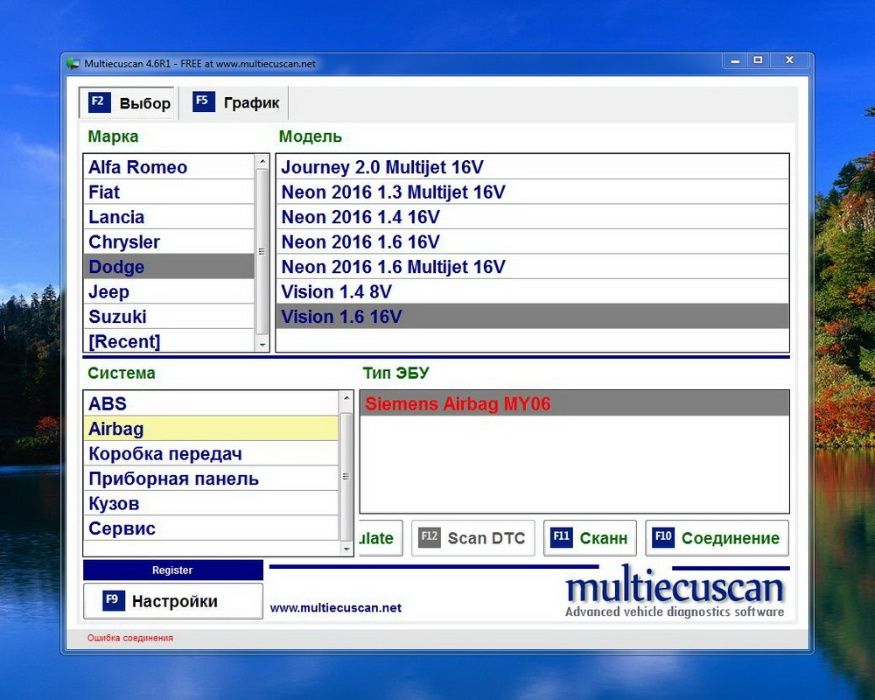Select model Journey 2.0 Multijet 16V
The image size is (875, 700).
tap(532, 167)
